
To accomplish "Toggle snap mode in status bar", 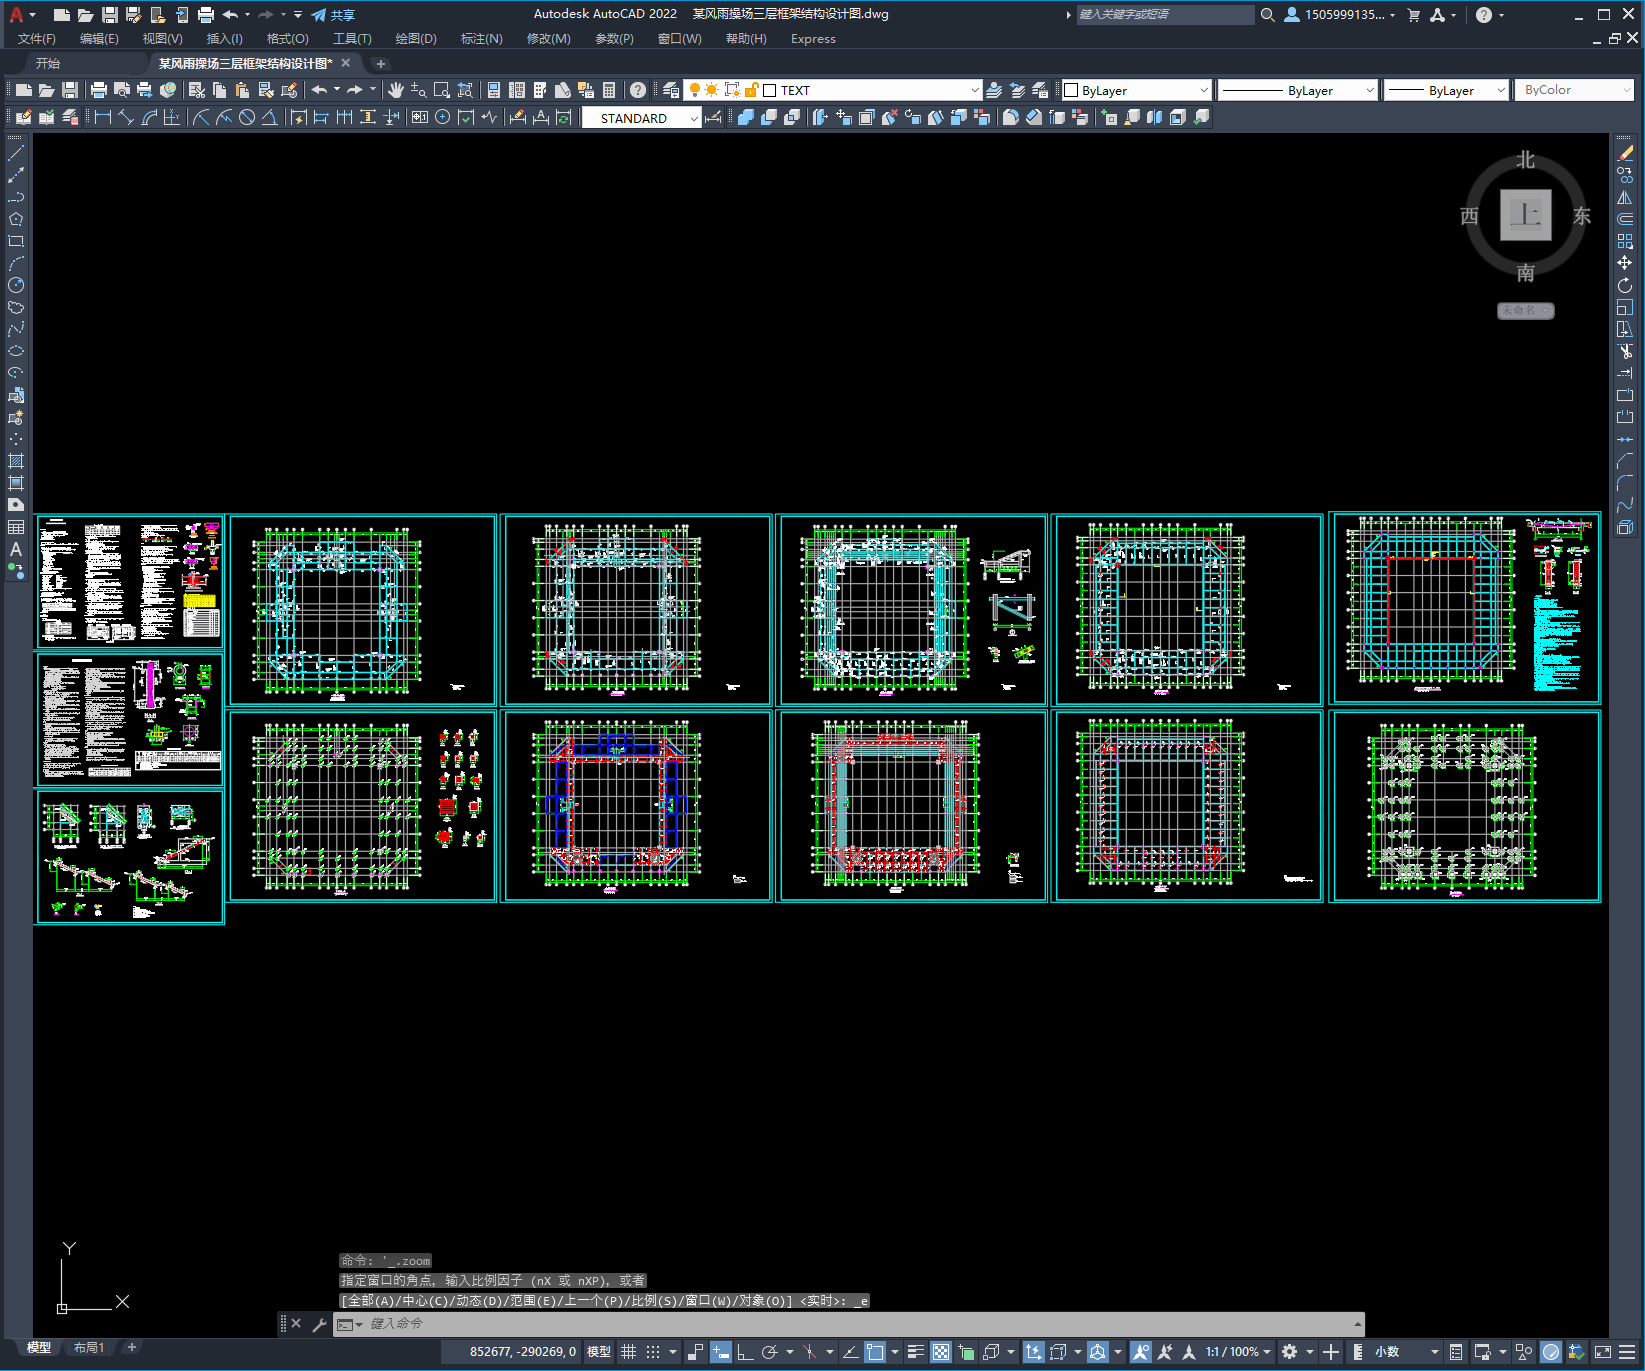I will tap(653, 1352).
